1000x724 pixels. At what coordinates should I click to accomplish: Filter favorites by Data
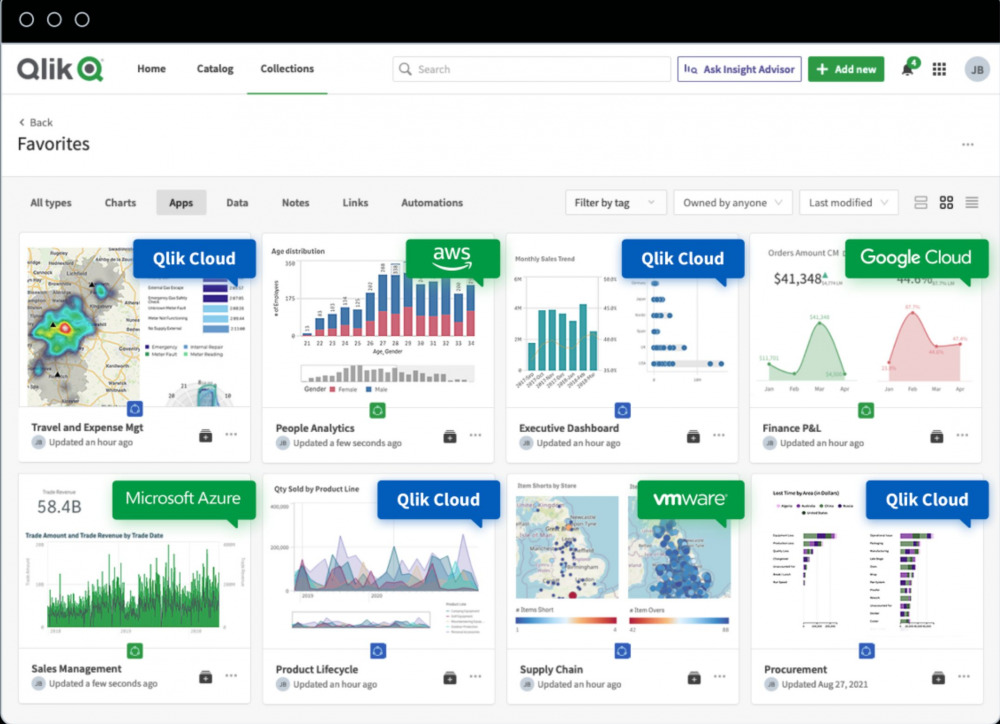tap(237, 203)
